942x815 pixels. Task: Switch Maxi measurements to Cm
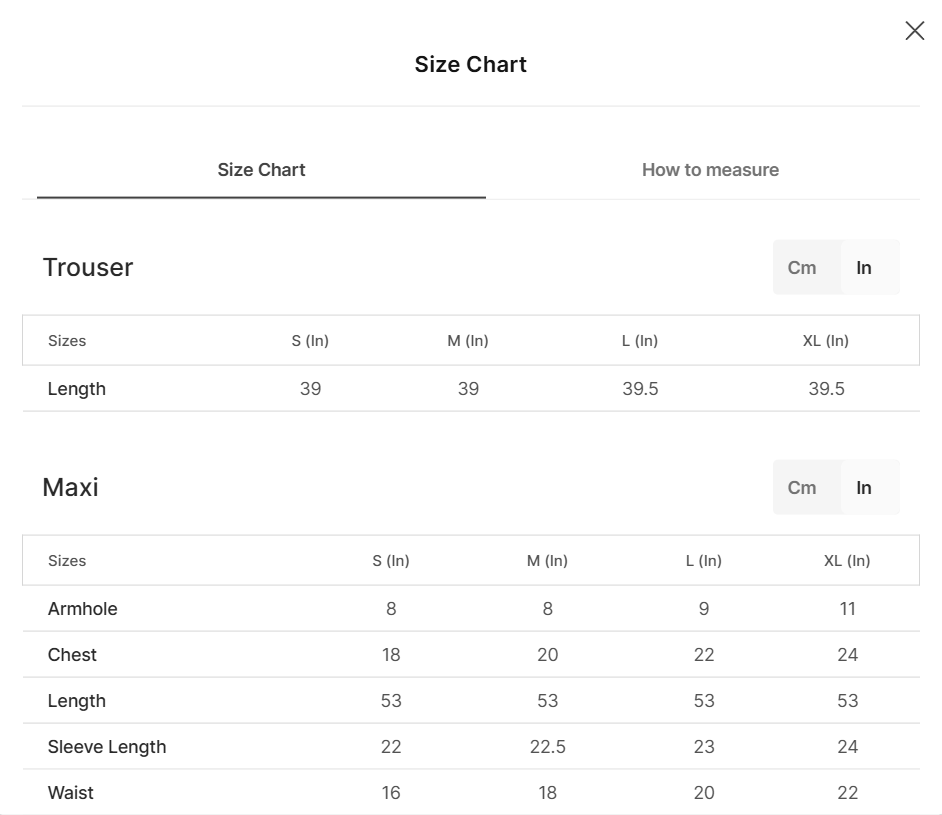(801, 487)
